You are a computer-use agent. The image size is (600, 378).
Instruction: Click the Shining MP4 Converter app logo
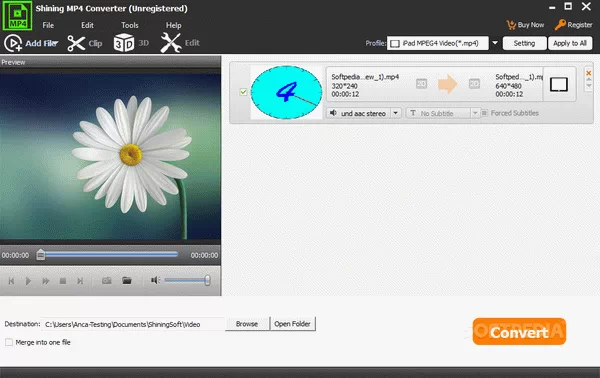pyautogui.click(x=17, y=16)
